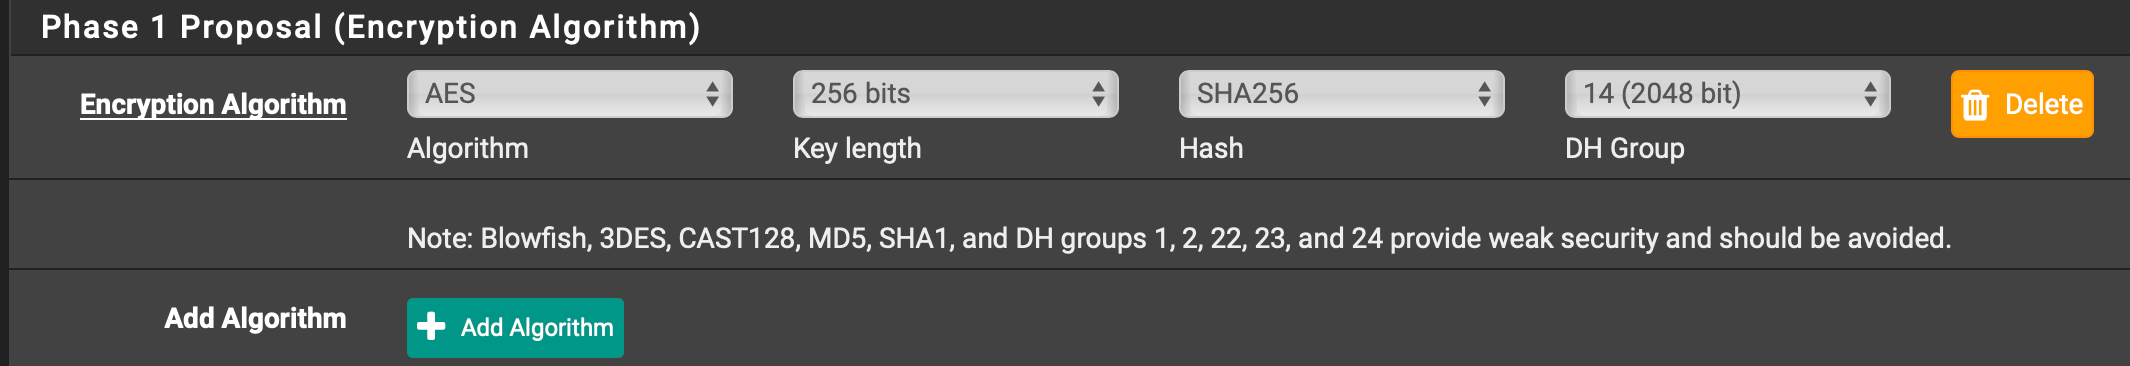This screenshot has height=366, width=2130.
Task: Click the weak security note text
Action: click(1179, 238)
